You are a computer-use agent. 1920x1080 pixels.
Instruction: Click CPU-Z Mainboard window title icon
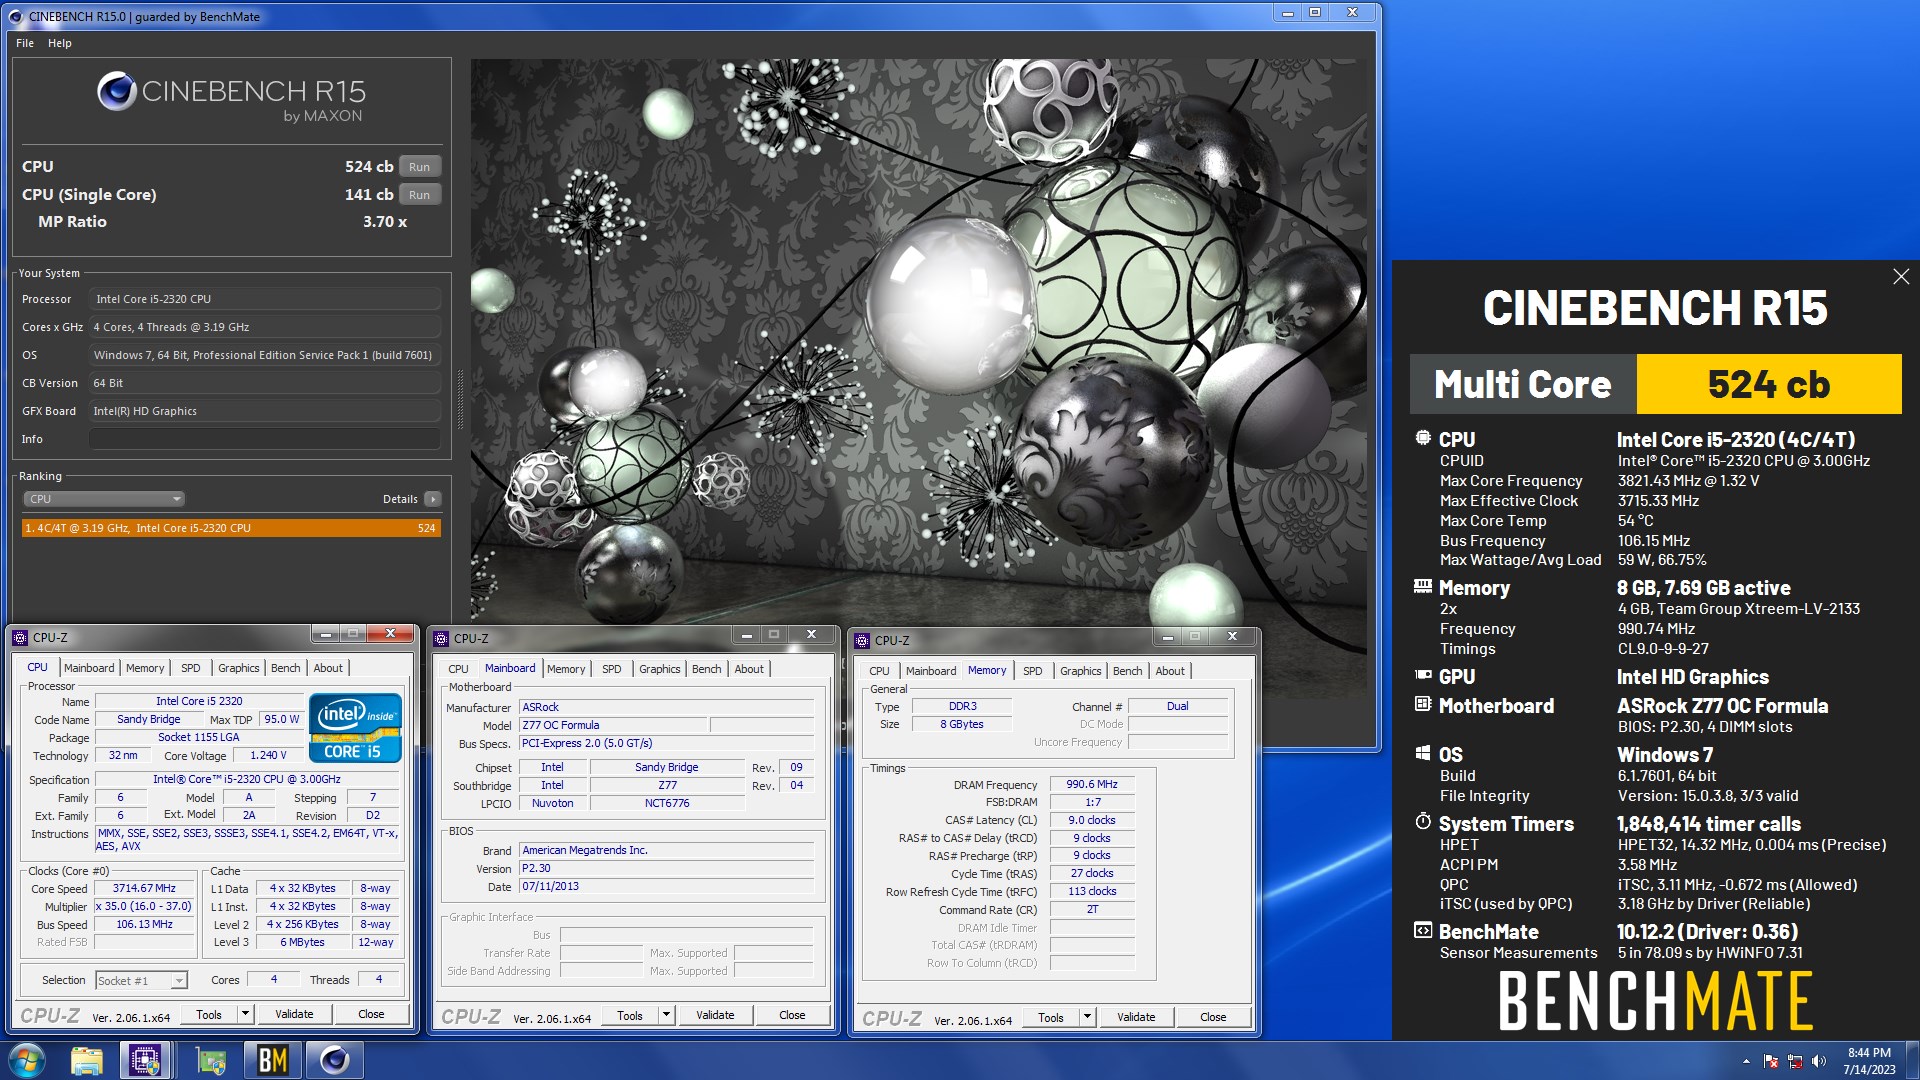pyautogui.click(x=441, y=638)
